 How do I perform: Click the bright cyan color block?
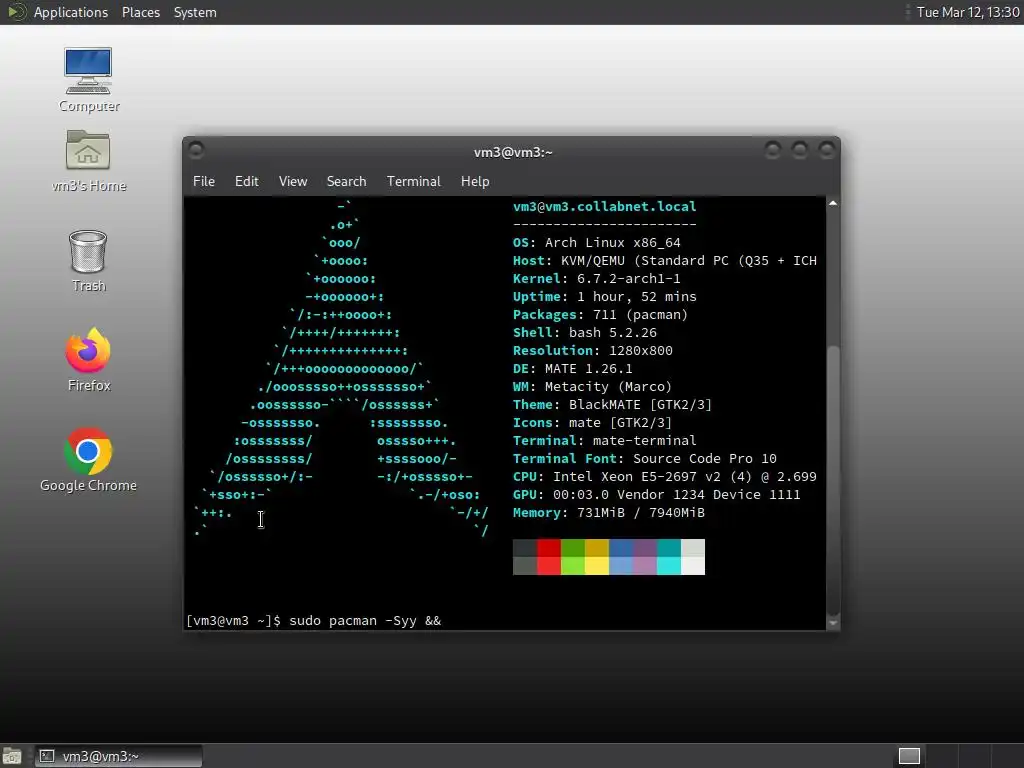(669, 566)
